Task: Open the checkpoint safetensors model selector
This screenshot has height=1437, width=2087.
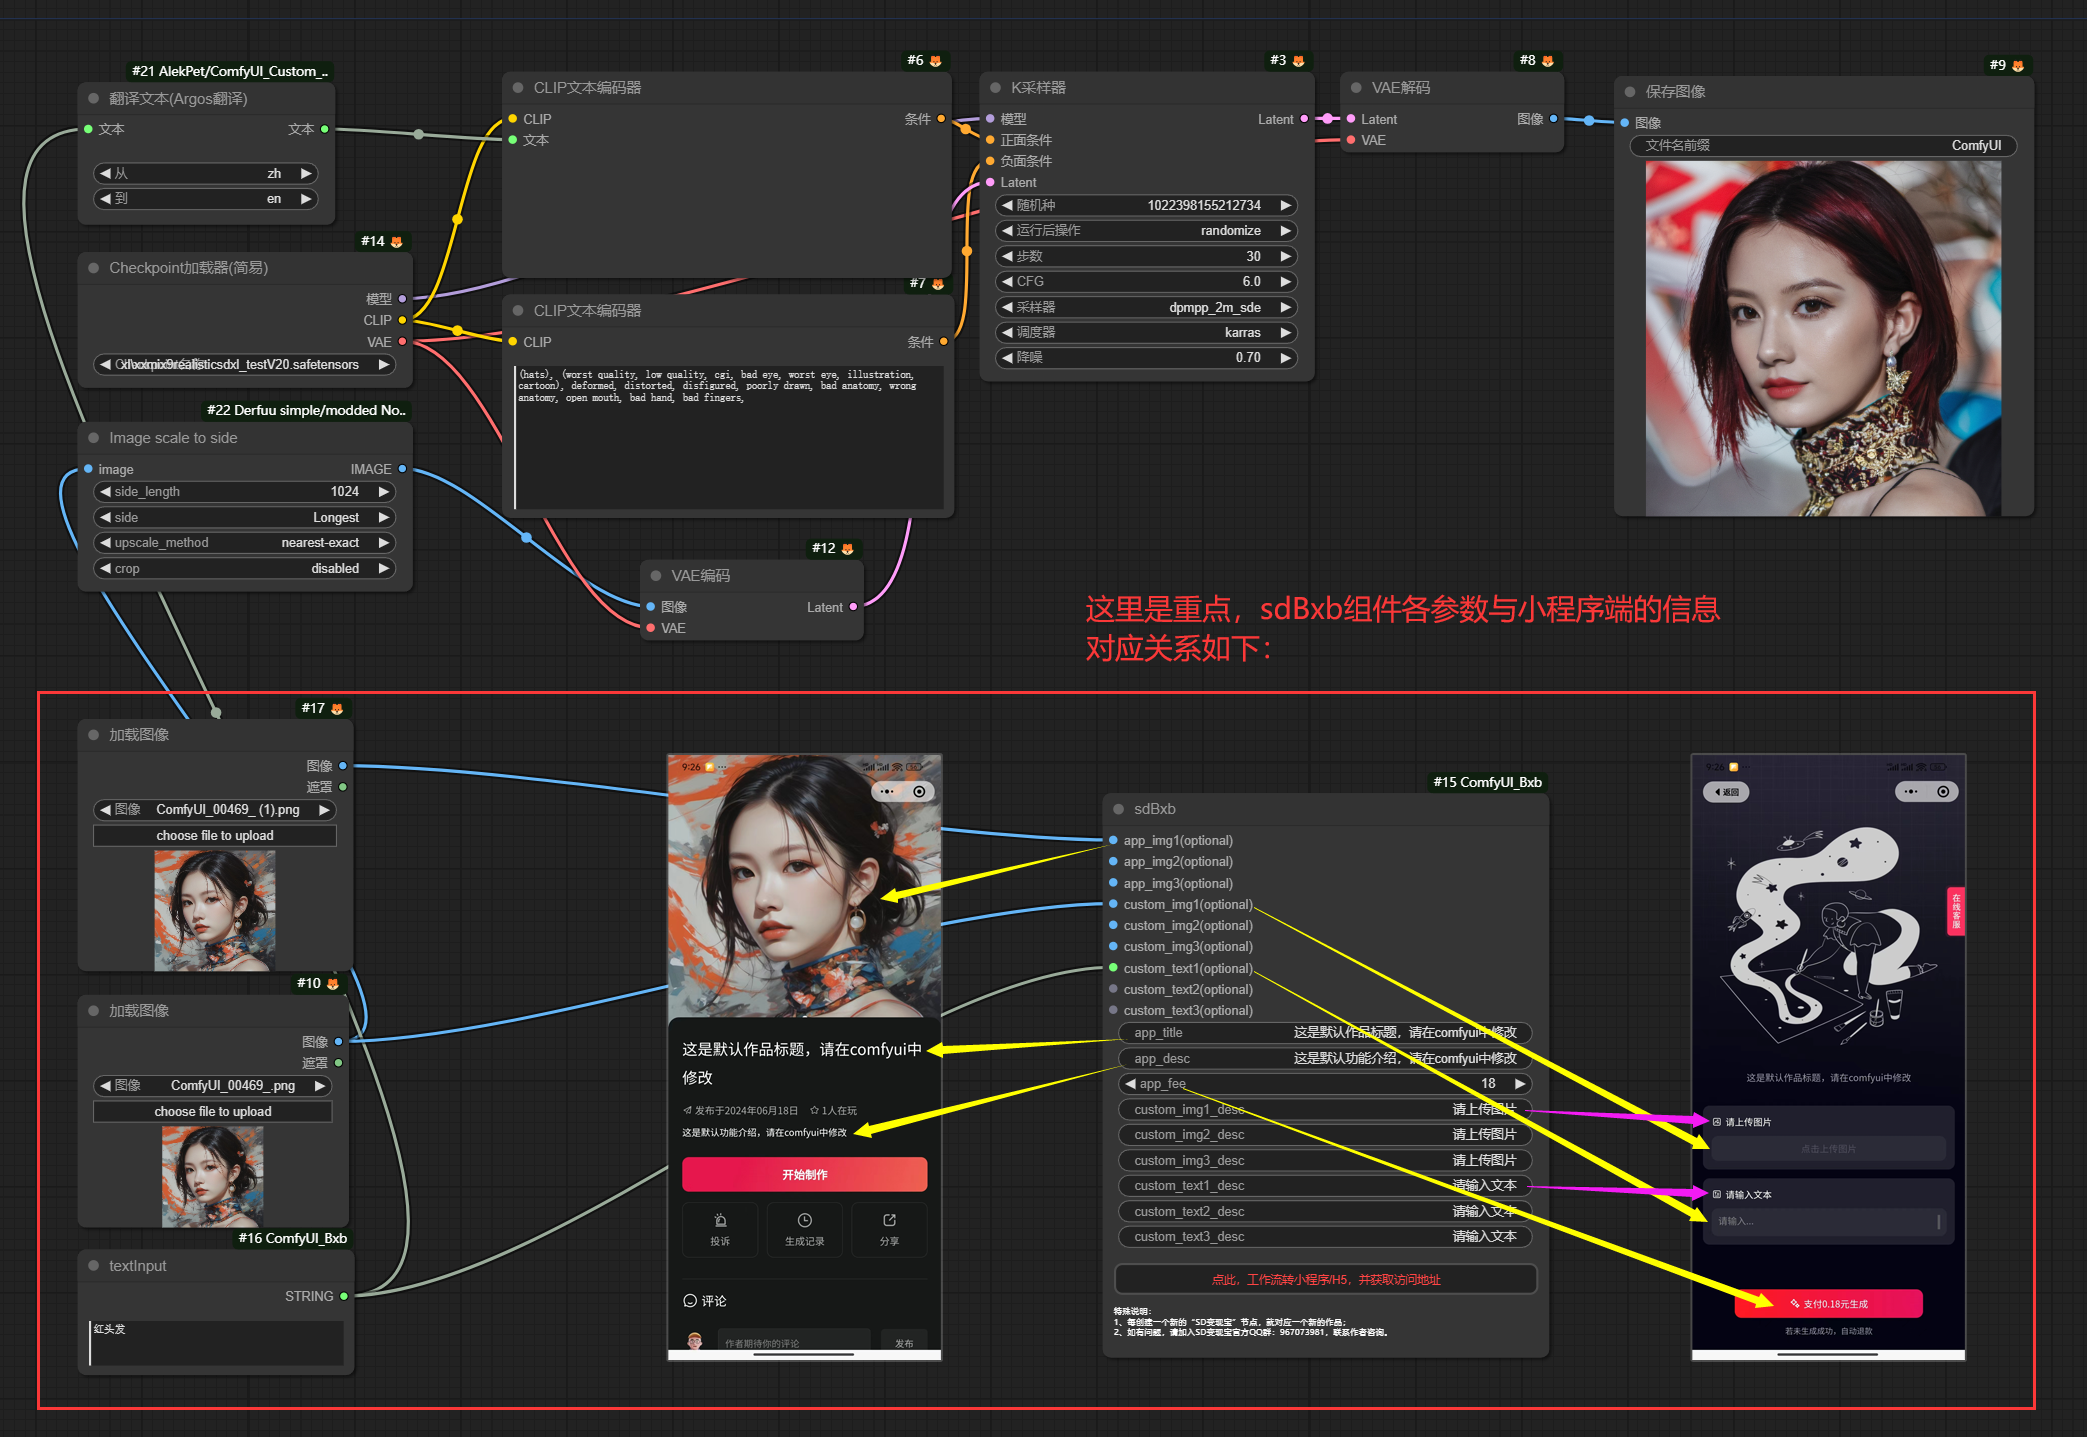Action: click(245, 365)
